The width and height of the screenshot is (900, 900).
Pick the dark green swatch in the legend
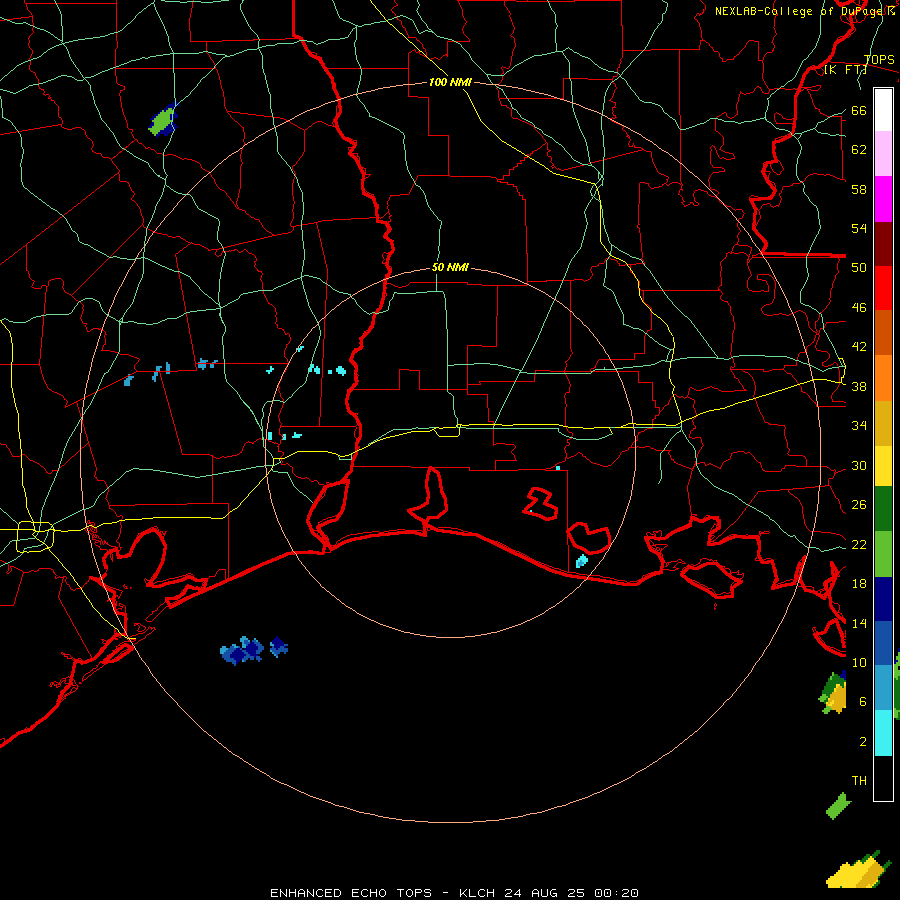tap(883, 509)
